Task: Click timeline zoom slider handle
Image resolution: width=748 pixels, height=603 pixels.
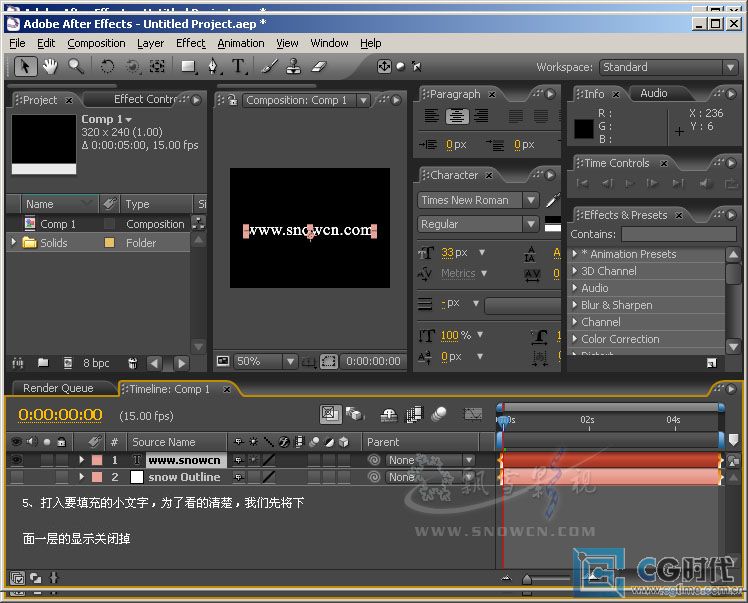Action: [527, 579]
